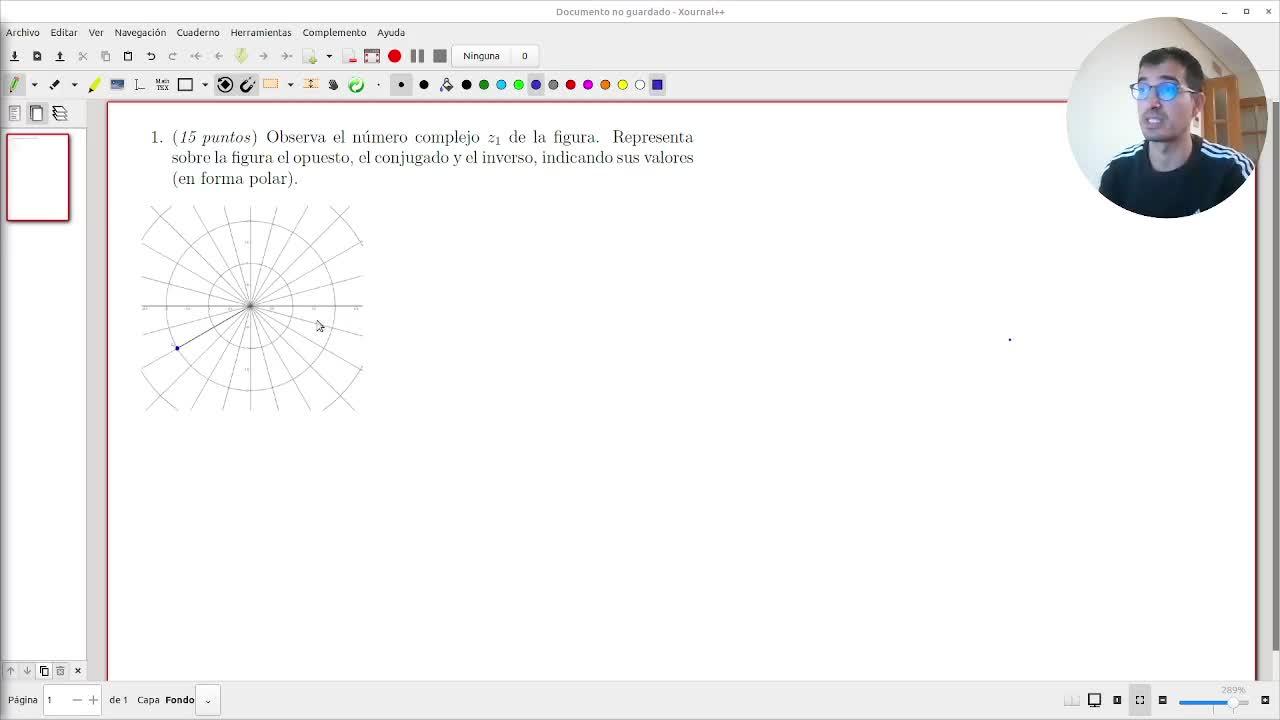The width and height of the screenshot is (1280, 720).
Task: Increase page number with plus button
Action: tap(93, 700)
